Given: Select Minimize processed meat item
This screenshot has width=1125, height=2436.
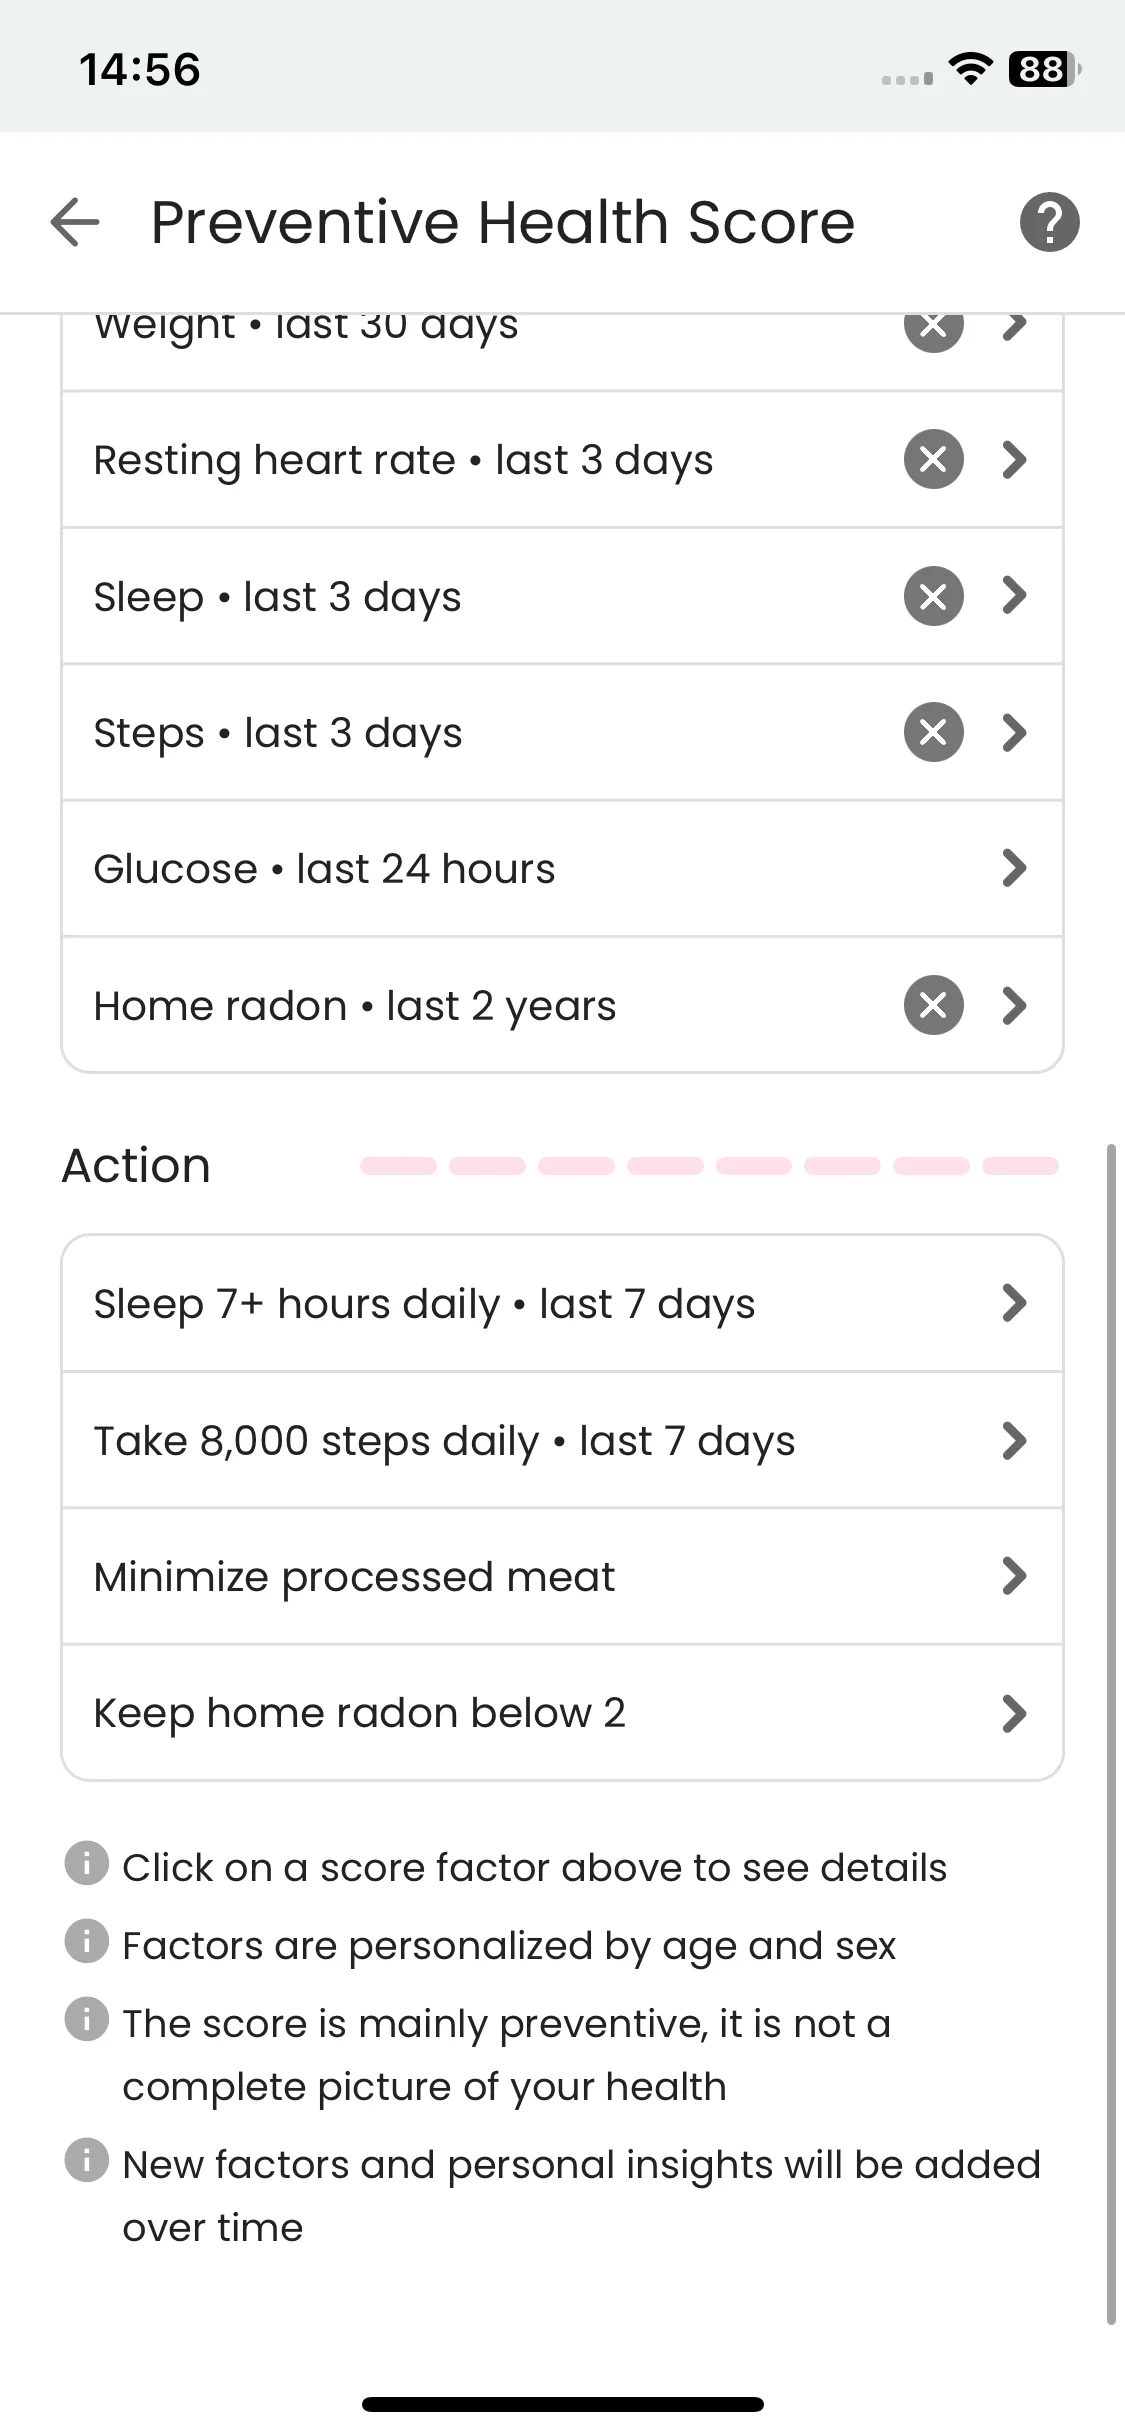Looking at the screenshot, I should coord(562,1577).
